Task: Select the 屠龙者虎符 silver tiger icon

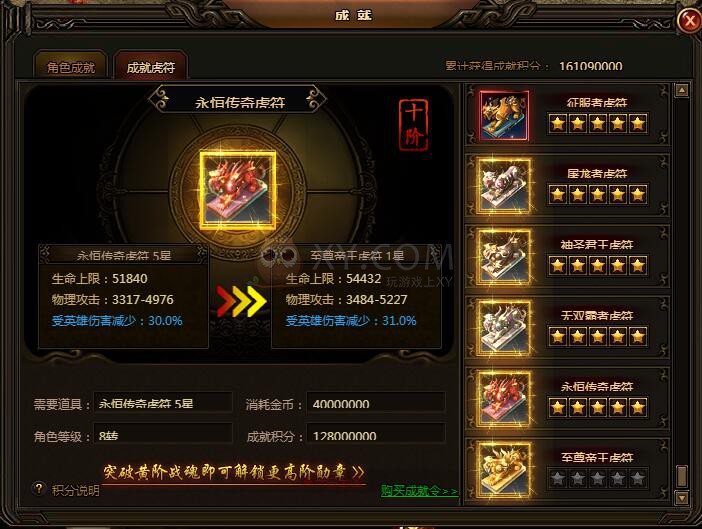Action: [504, 186]
